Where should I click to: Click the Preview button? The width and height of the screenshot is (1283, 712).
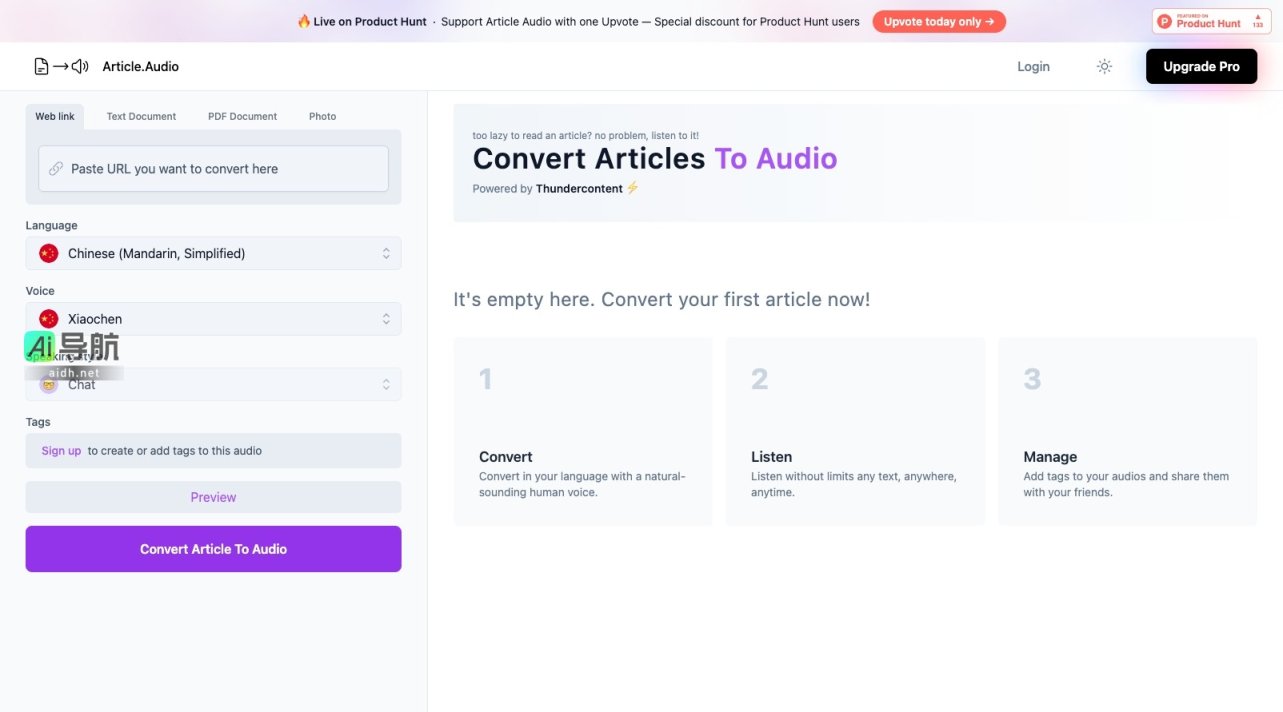[213, 497]
